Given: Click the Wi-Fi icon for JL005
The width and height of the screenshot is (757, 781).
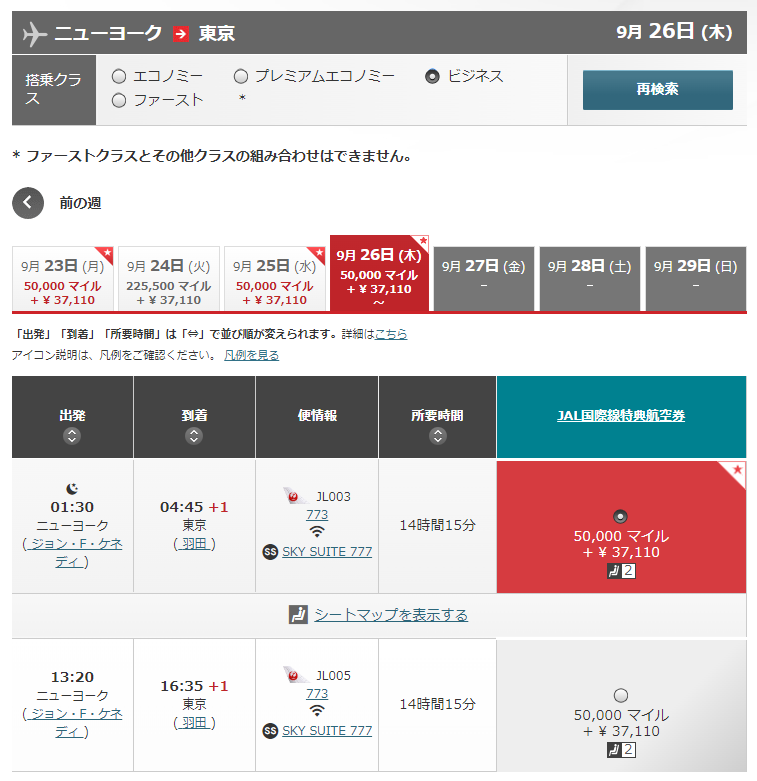Looking at the screenshot, I should coord(317,711).
